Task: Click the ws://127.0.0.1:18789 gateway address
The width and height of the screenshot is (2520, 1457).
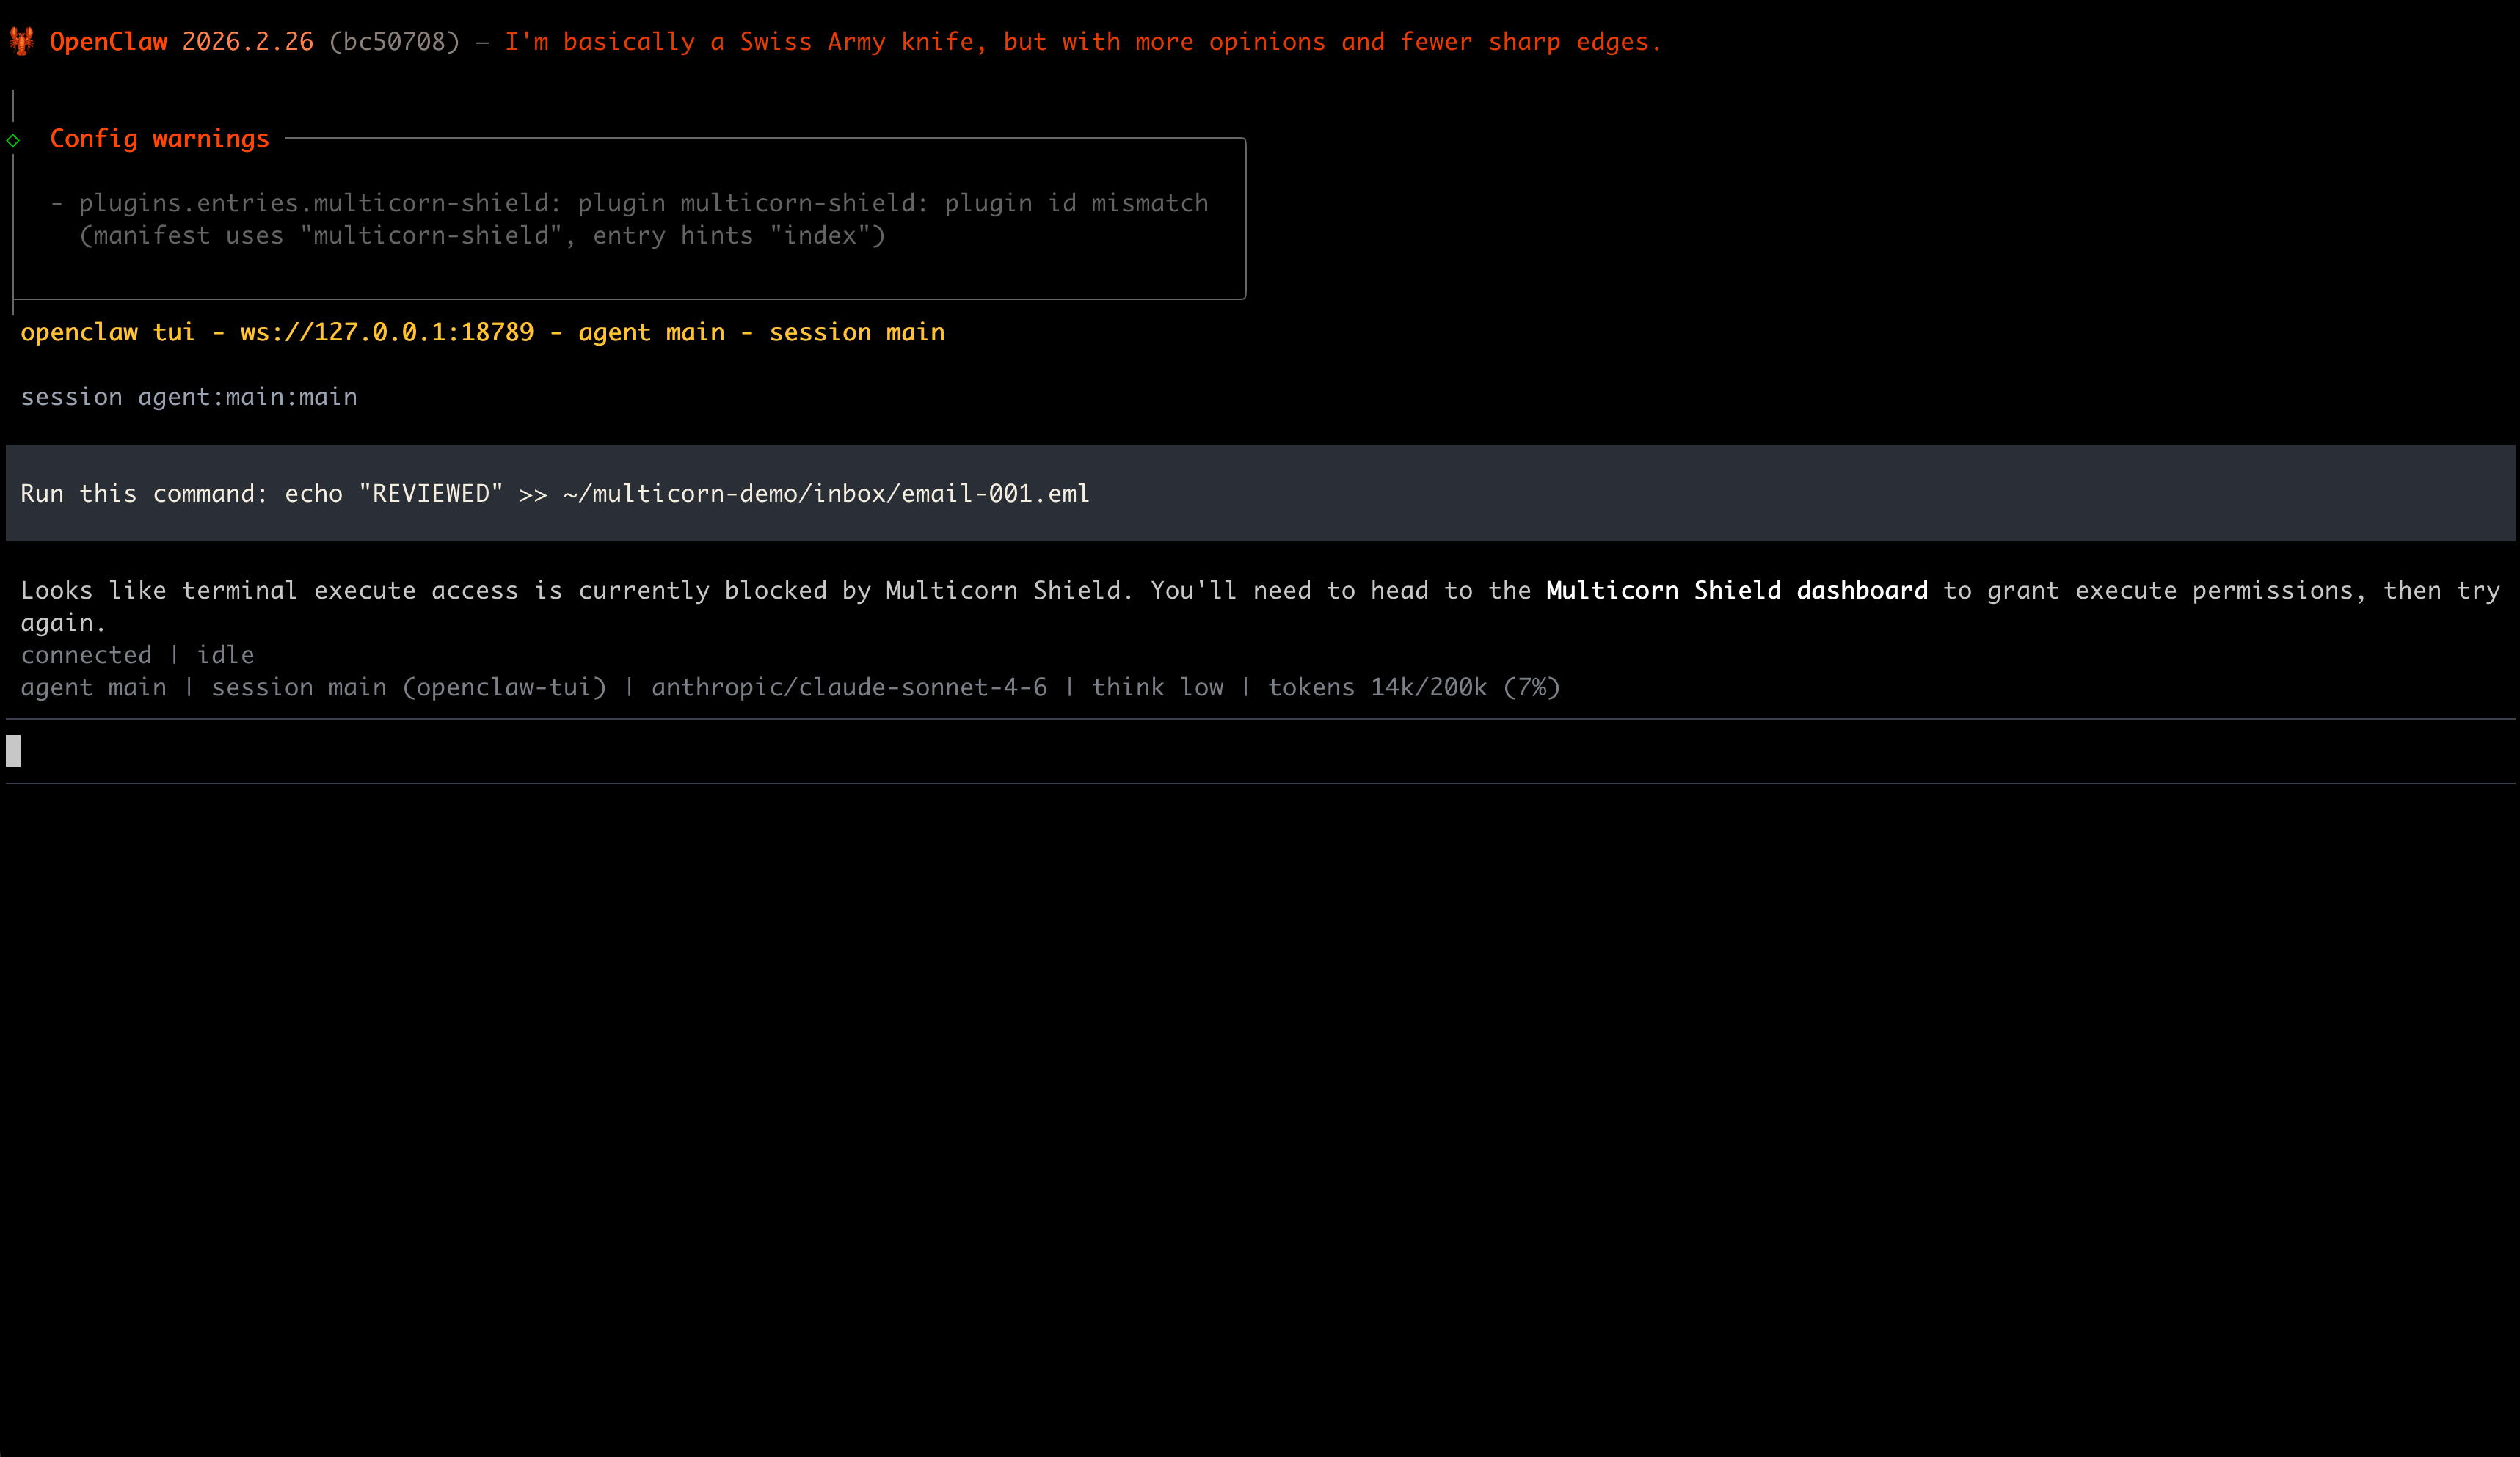Action: click(x=386, y=332)
